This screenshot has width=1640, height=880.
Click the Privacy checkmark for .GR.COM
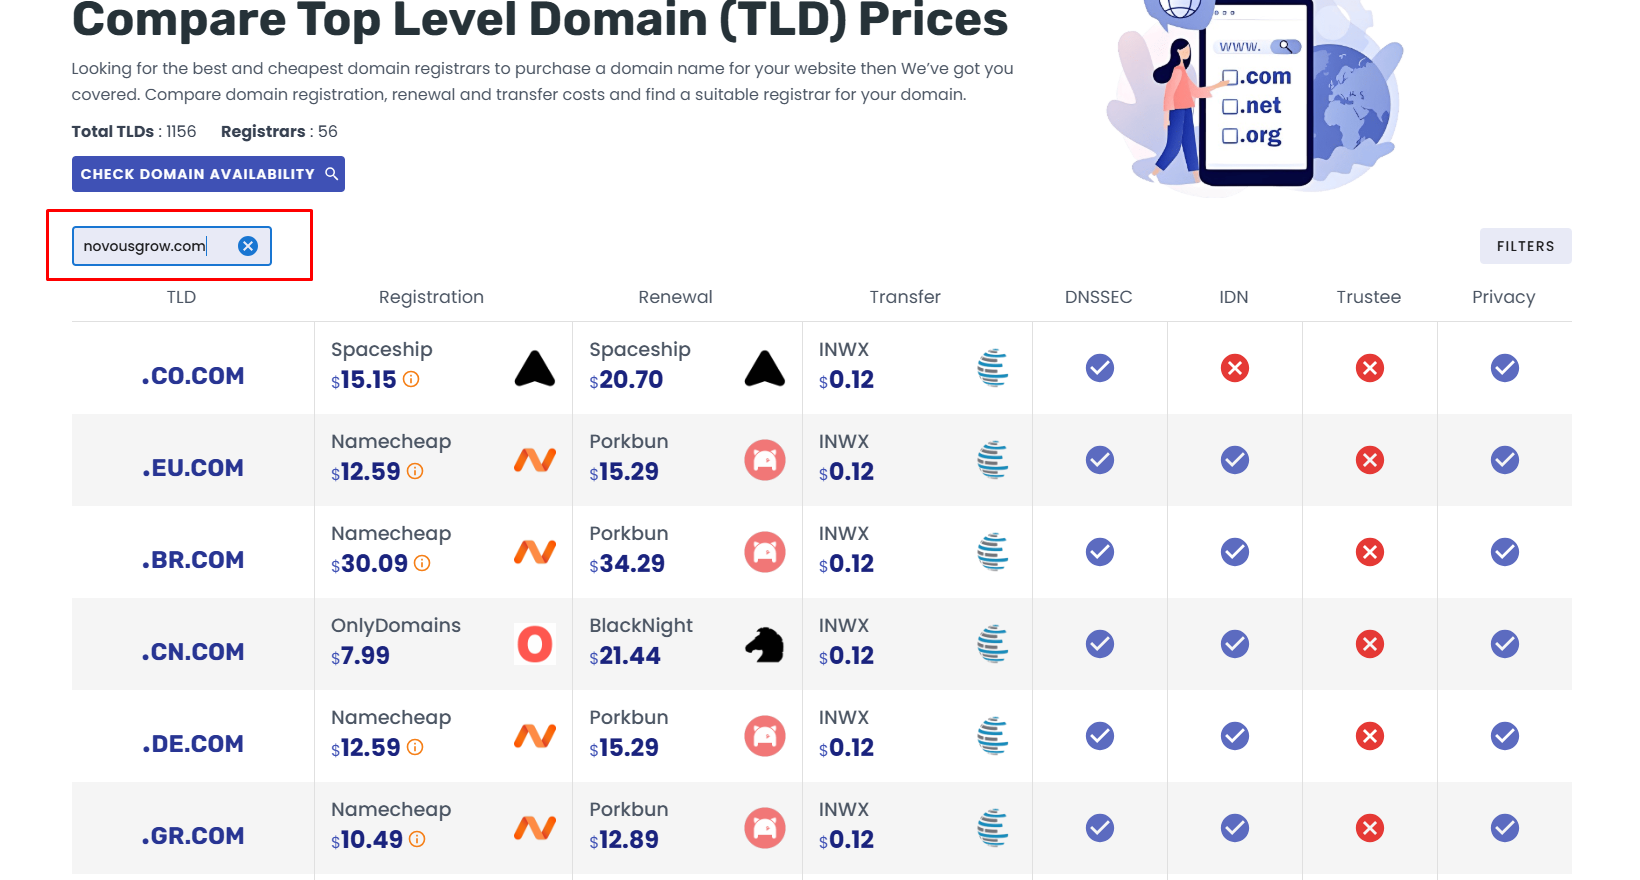(x=1505, y=828)
